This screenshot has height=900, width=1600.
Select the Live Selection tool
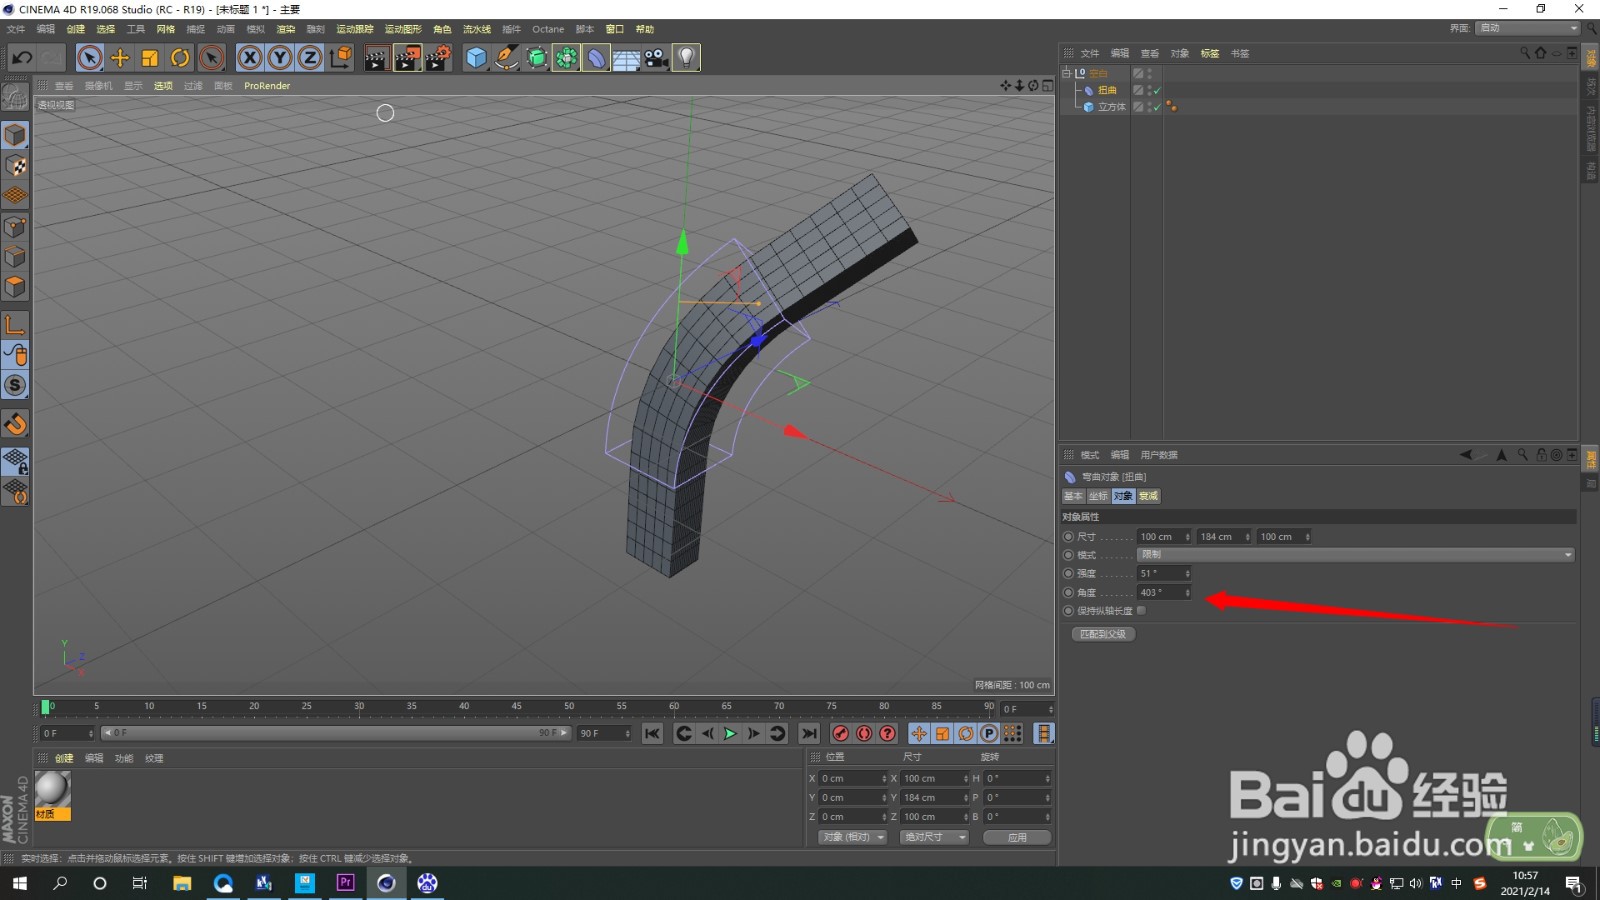coord(89,58)
